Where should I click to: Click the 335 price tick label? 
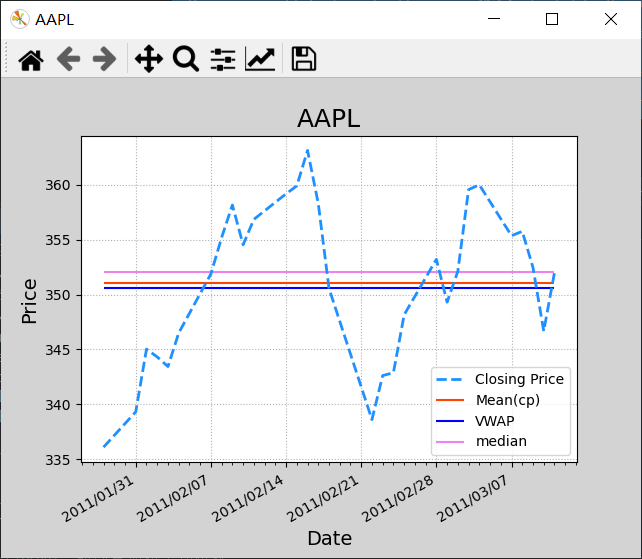click(58, 460)
